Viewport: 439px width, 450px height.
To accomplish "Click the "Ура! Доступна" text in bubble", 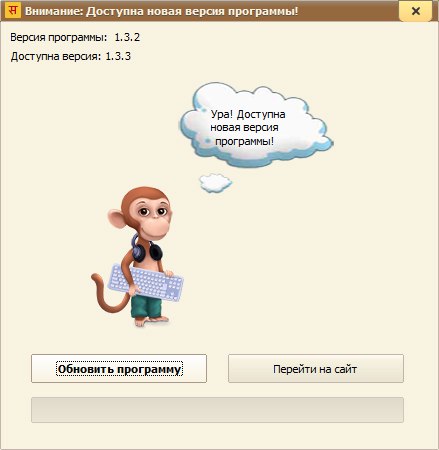I will click(248, 114).
